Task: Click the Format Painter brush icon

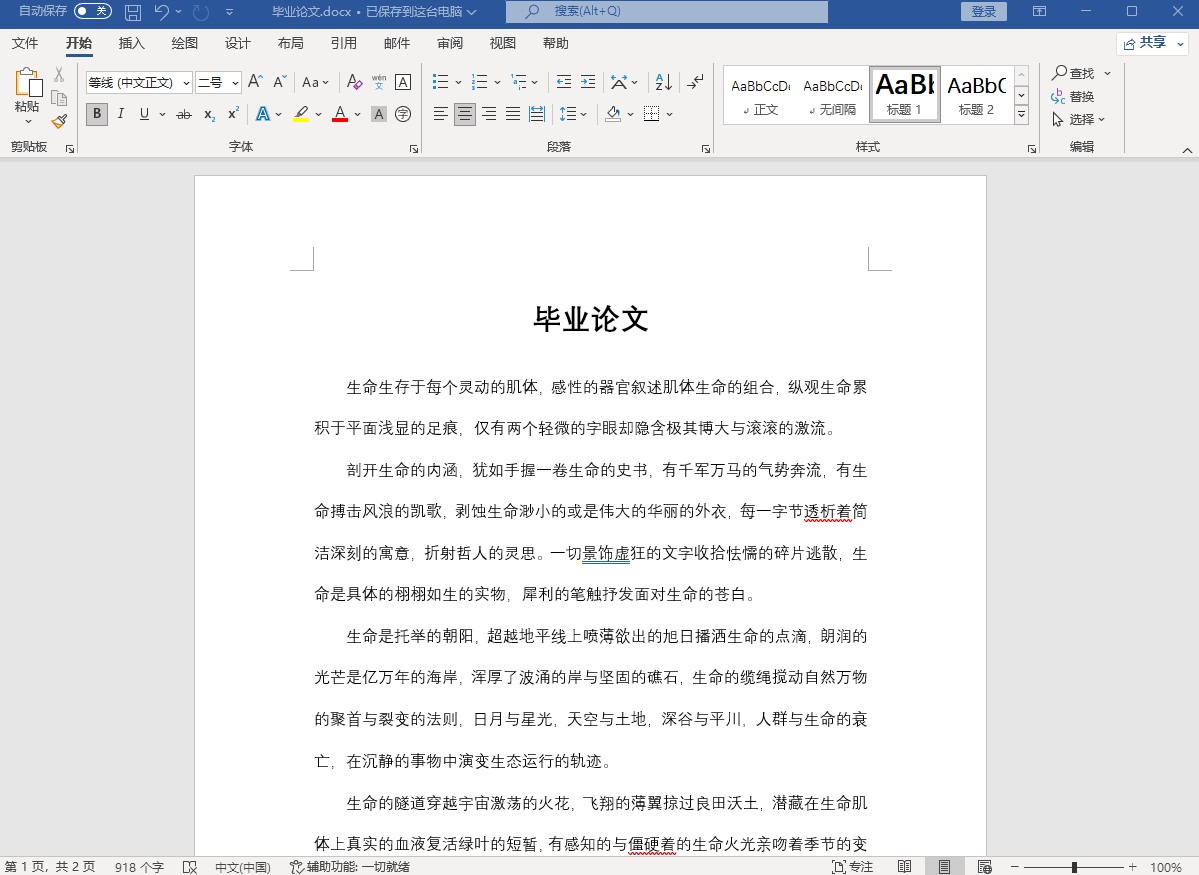Action: pos(59,121)
